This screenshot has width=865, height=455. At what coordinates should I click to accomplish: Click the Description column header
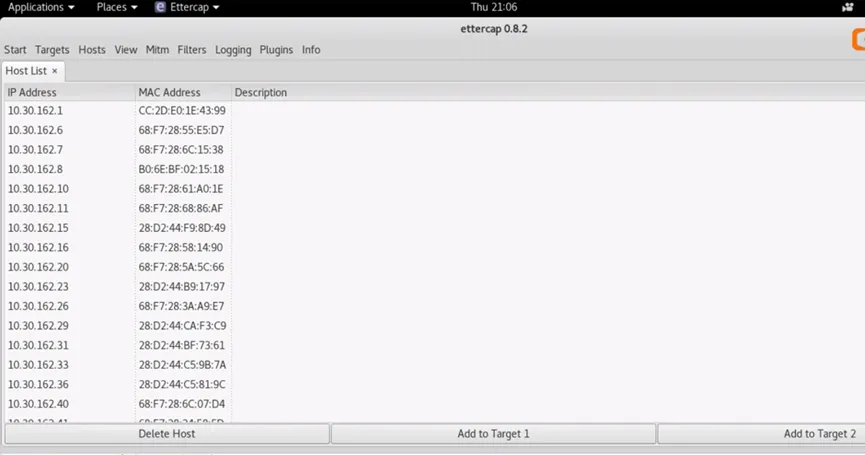pyautogui.click(x=260, y=93)
